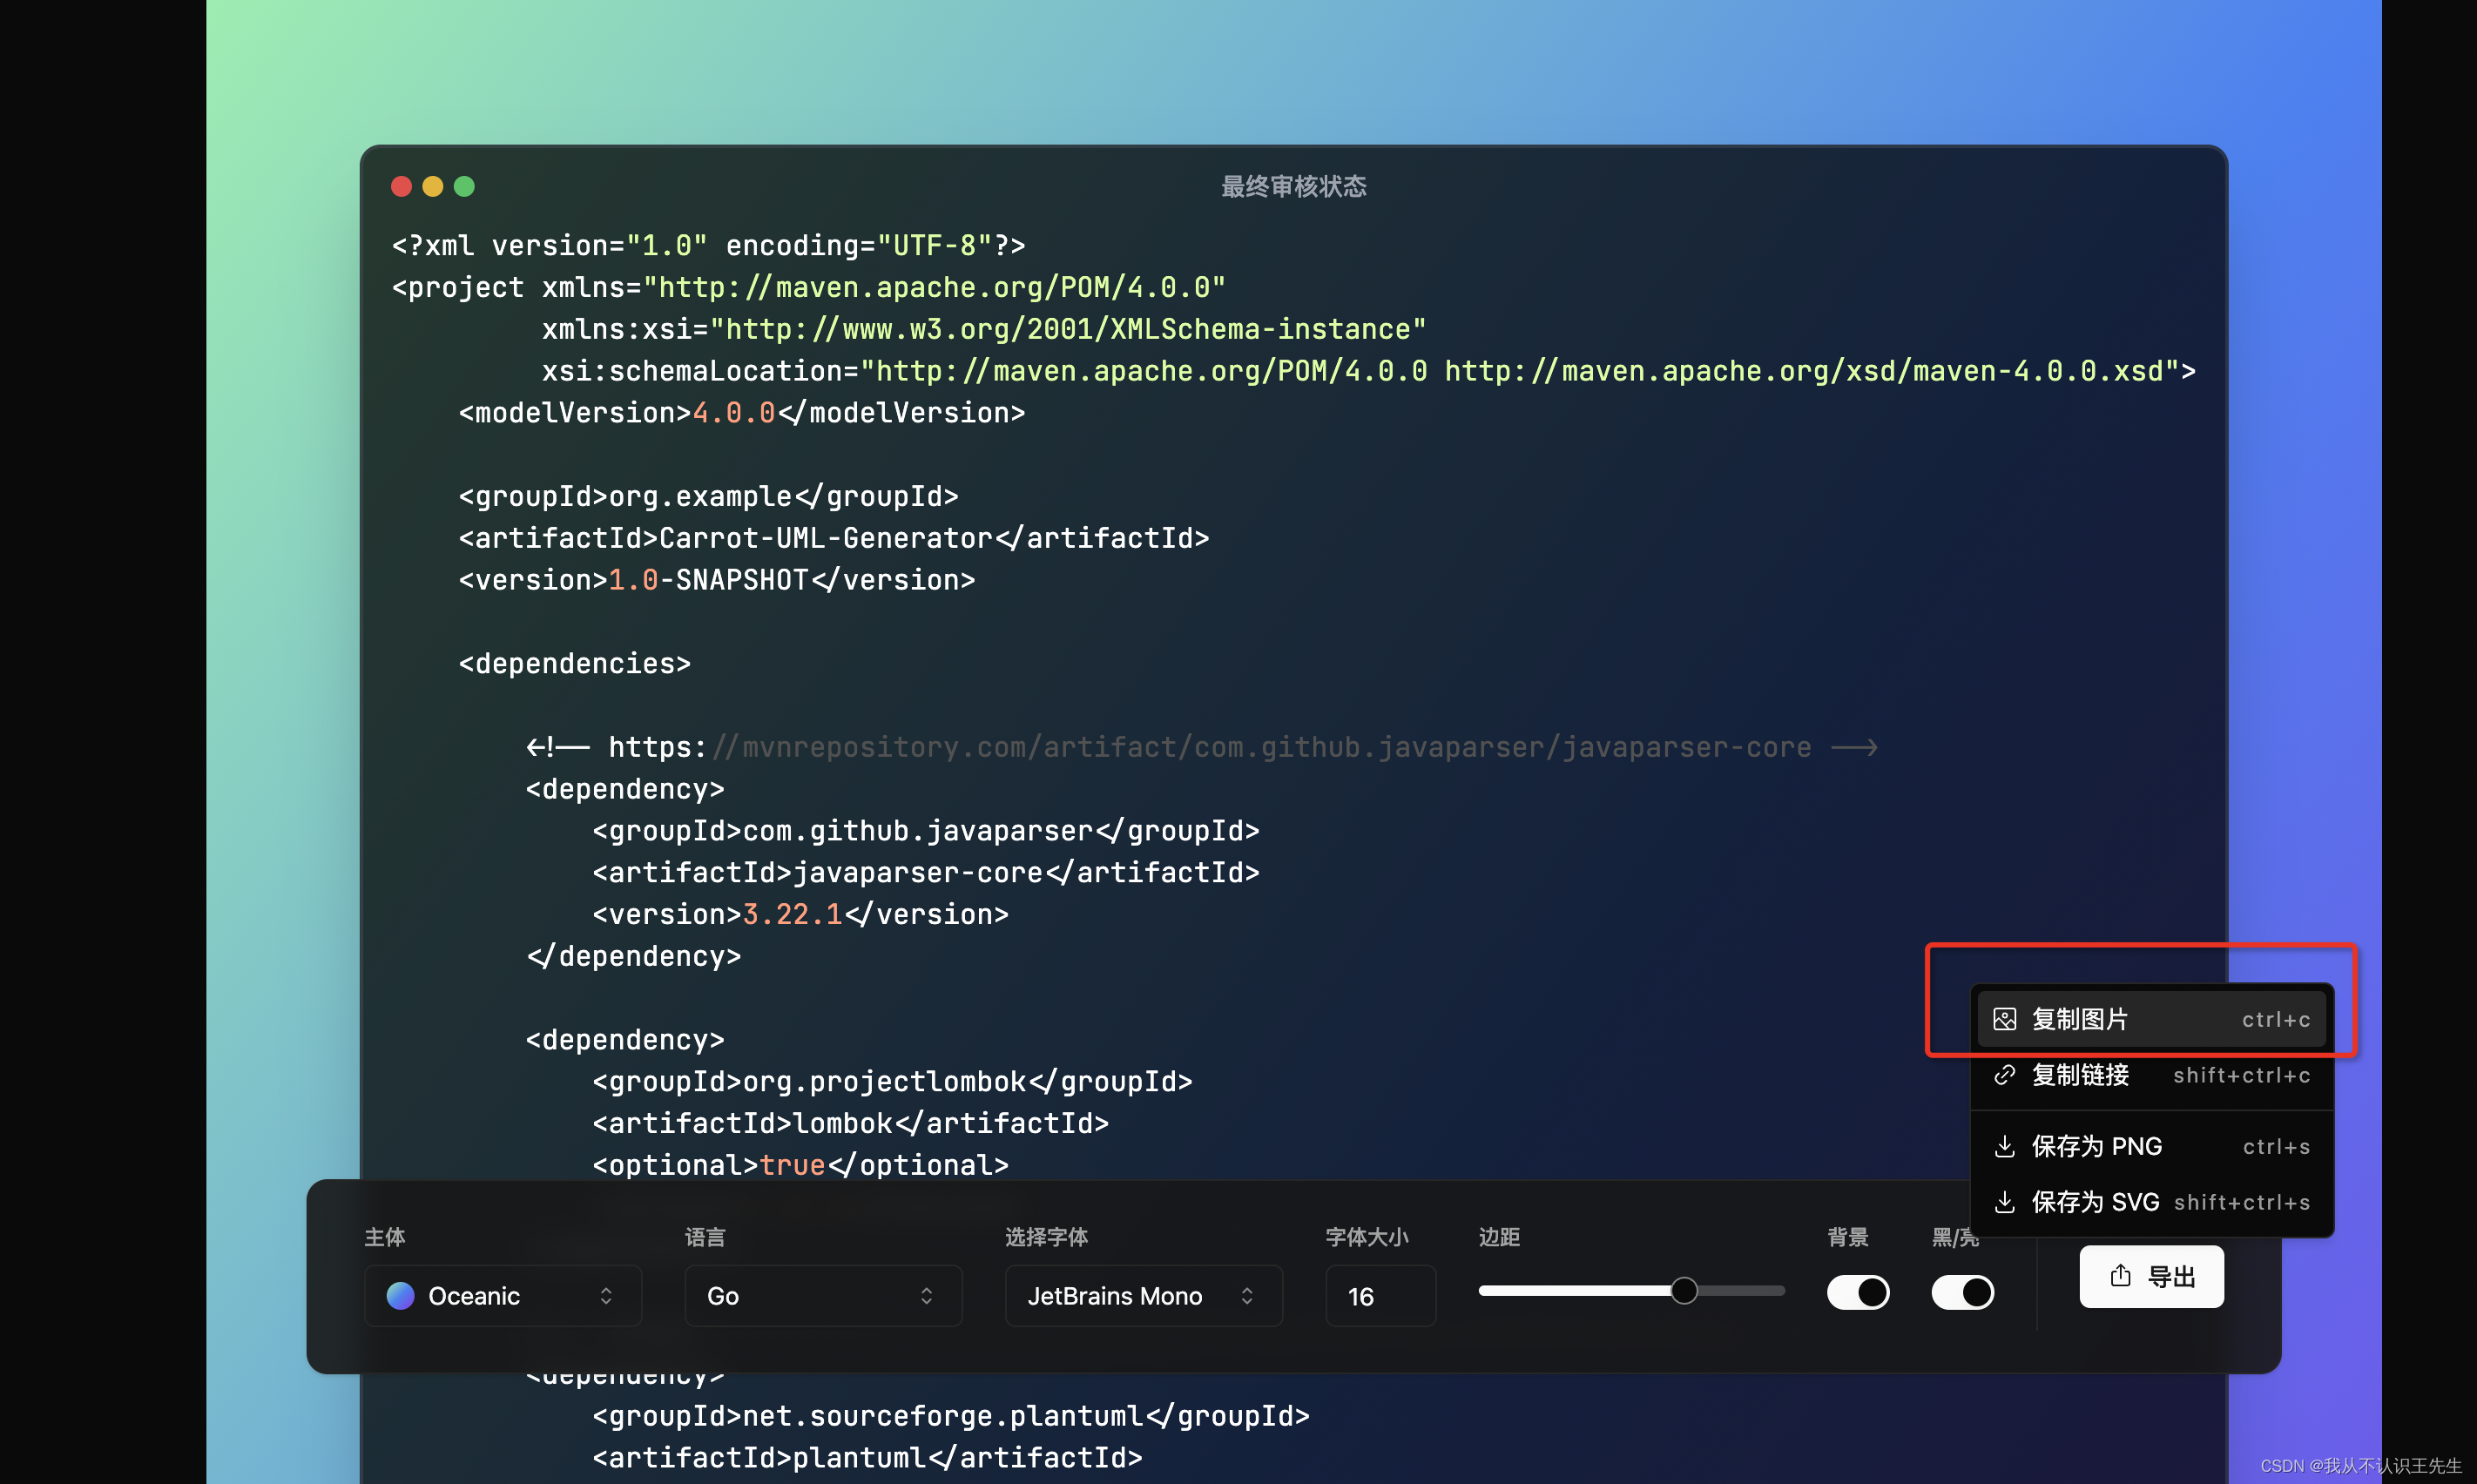Open the Oceanic theme dropdown
The width and height of the screenshot is (2477, 1484).
coord(503,1296)
